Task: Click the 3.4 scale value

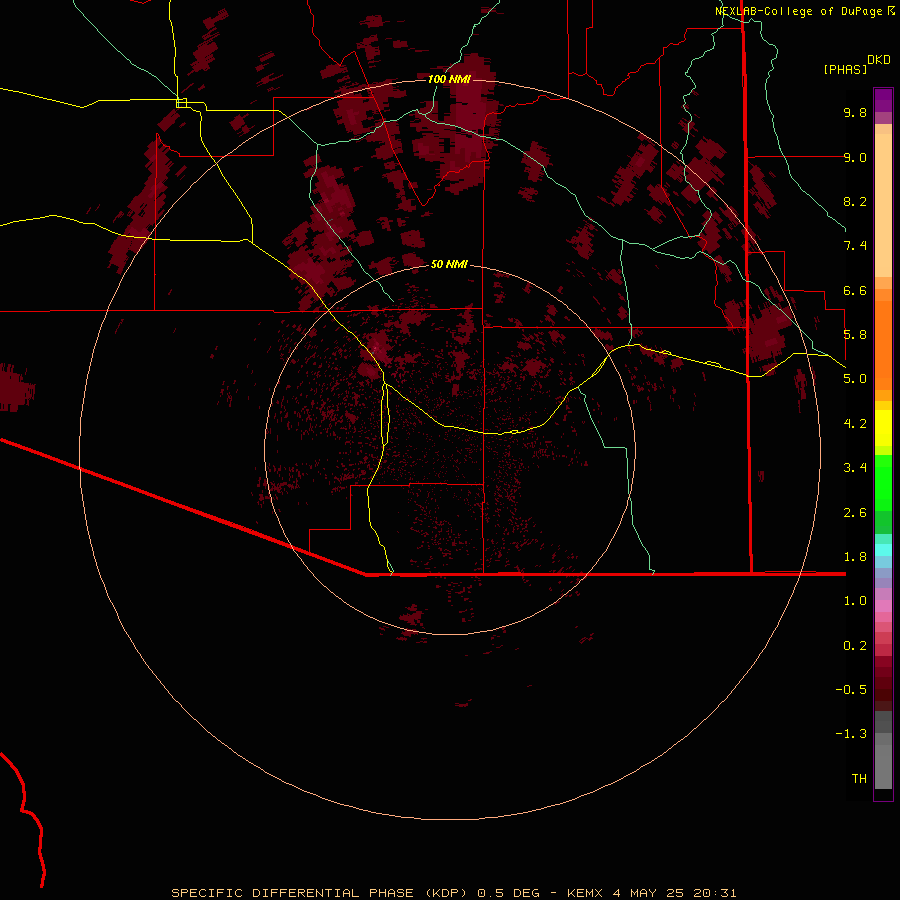Action: pyautogui.click(x=855, y=468)
